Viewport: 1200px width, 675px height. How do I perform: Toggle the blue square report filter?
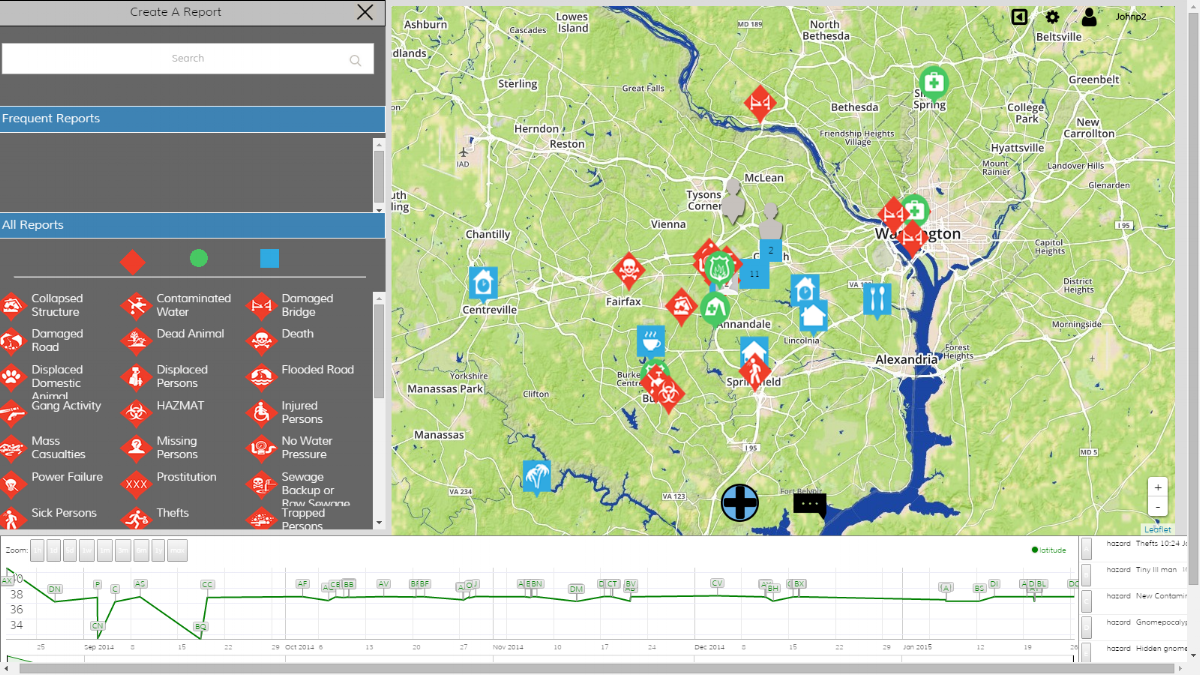tap(269, 258)
